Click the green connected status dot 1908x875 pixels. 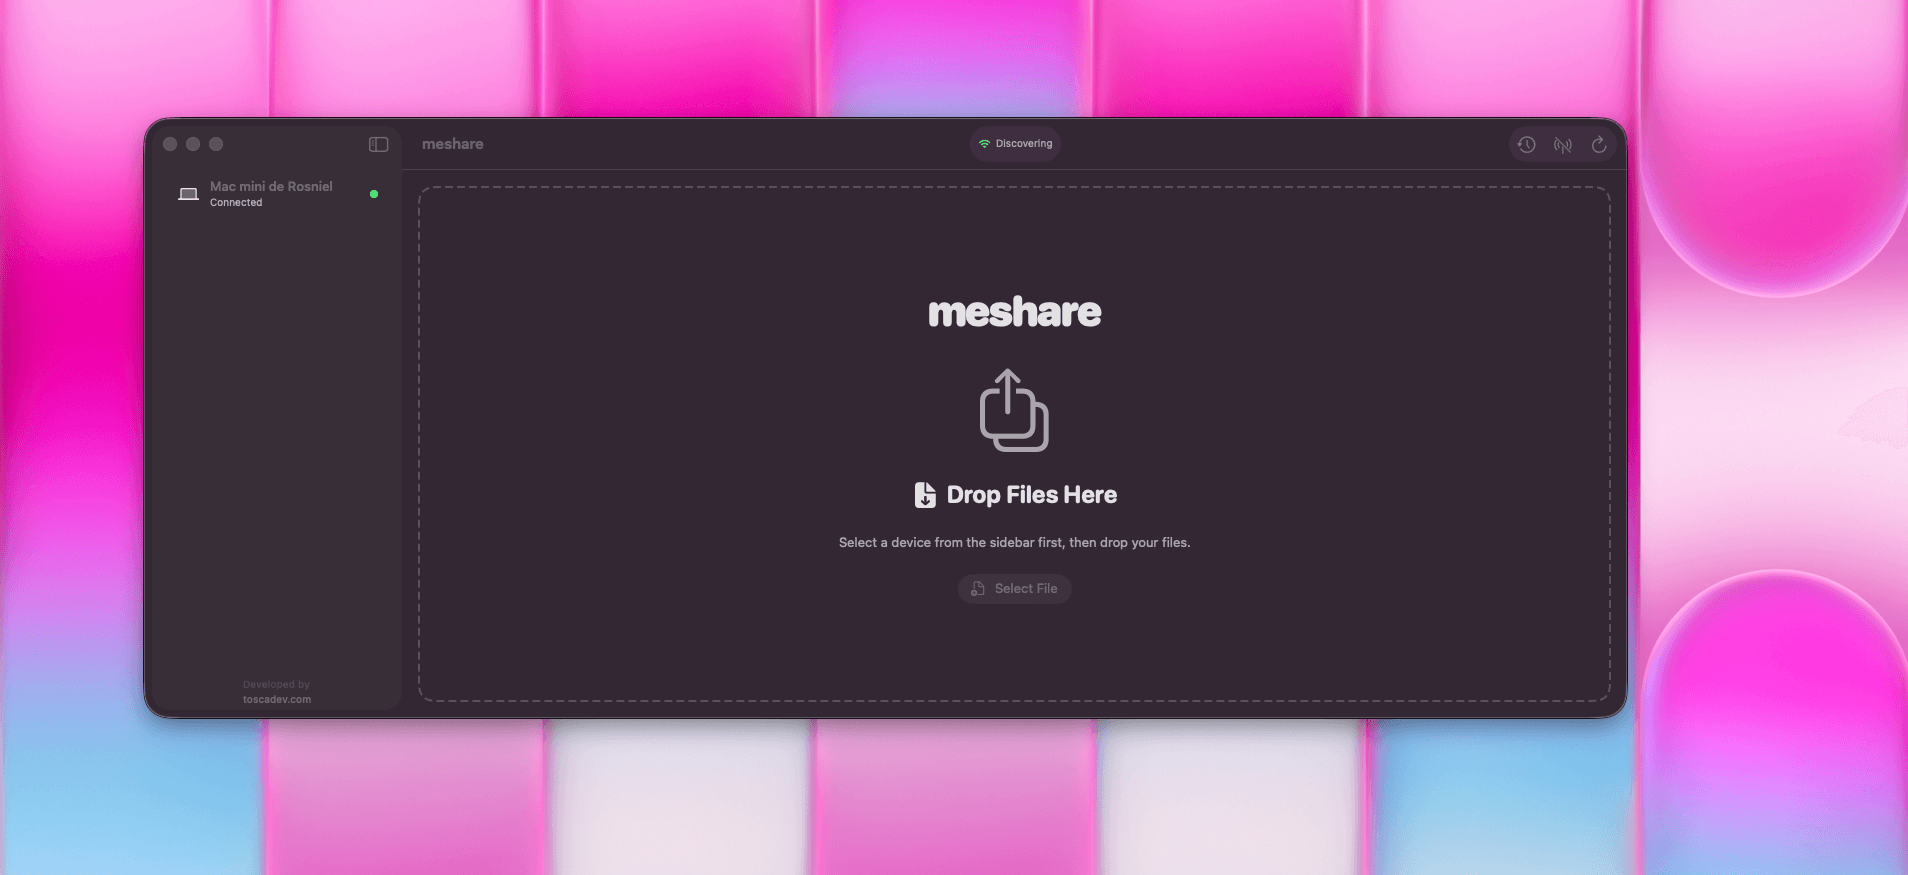tap(374, 194)
